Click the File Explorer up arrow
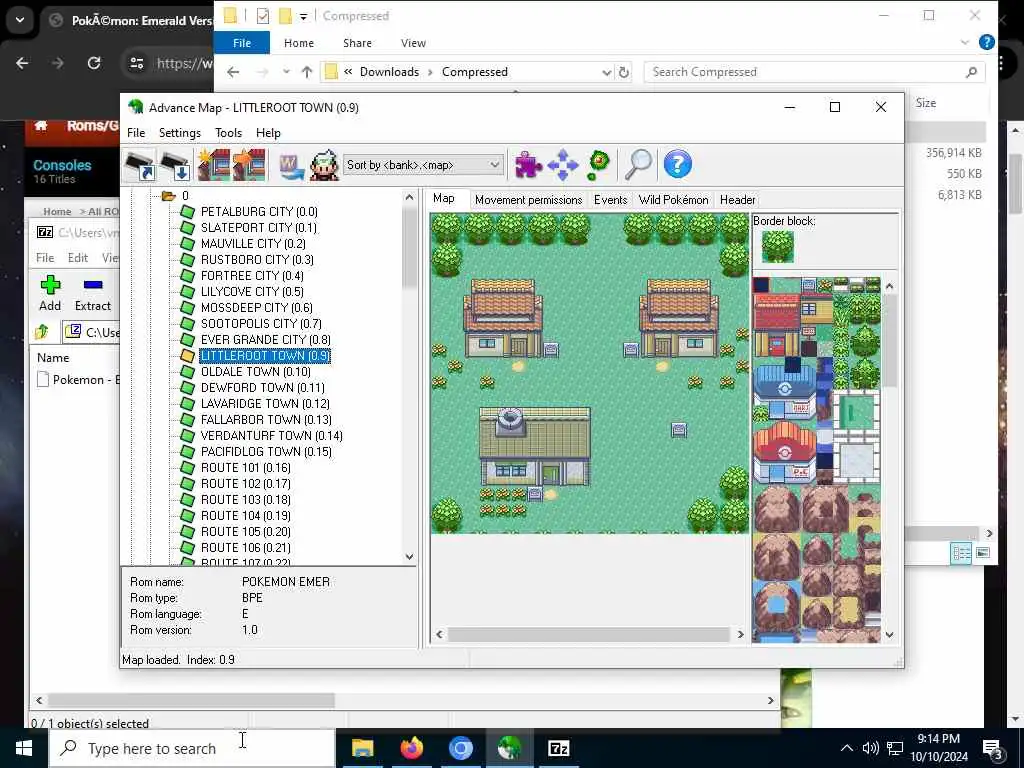 click(x=307, y=72)
